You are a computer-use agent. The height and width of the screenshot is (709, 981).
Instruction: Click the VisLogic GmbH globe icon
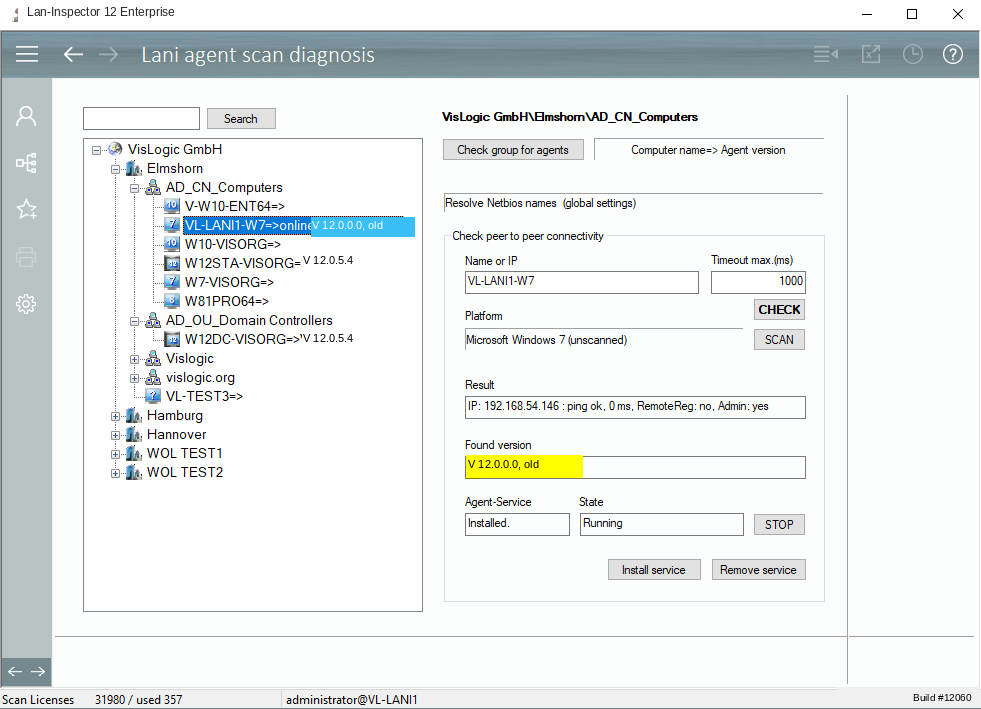coord(115,149)
